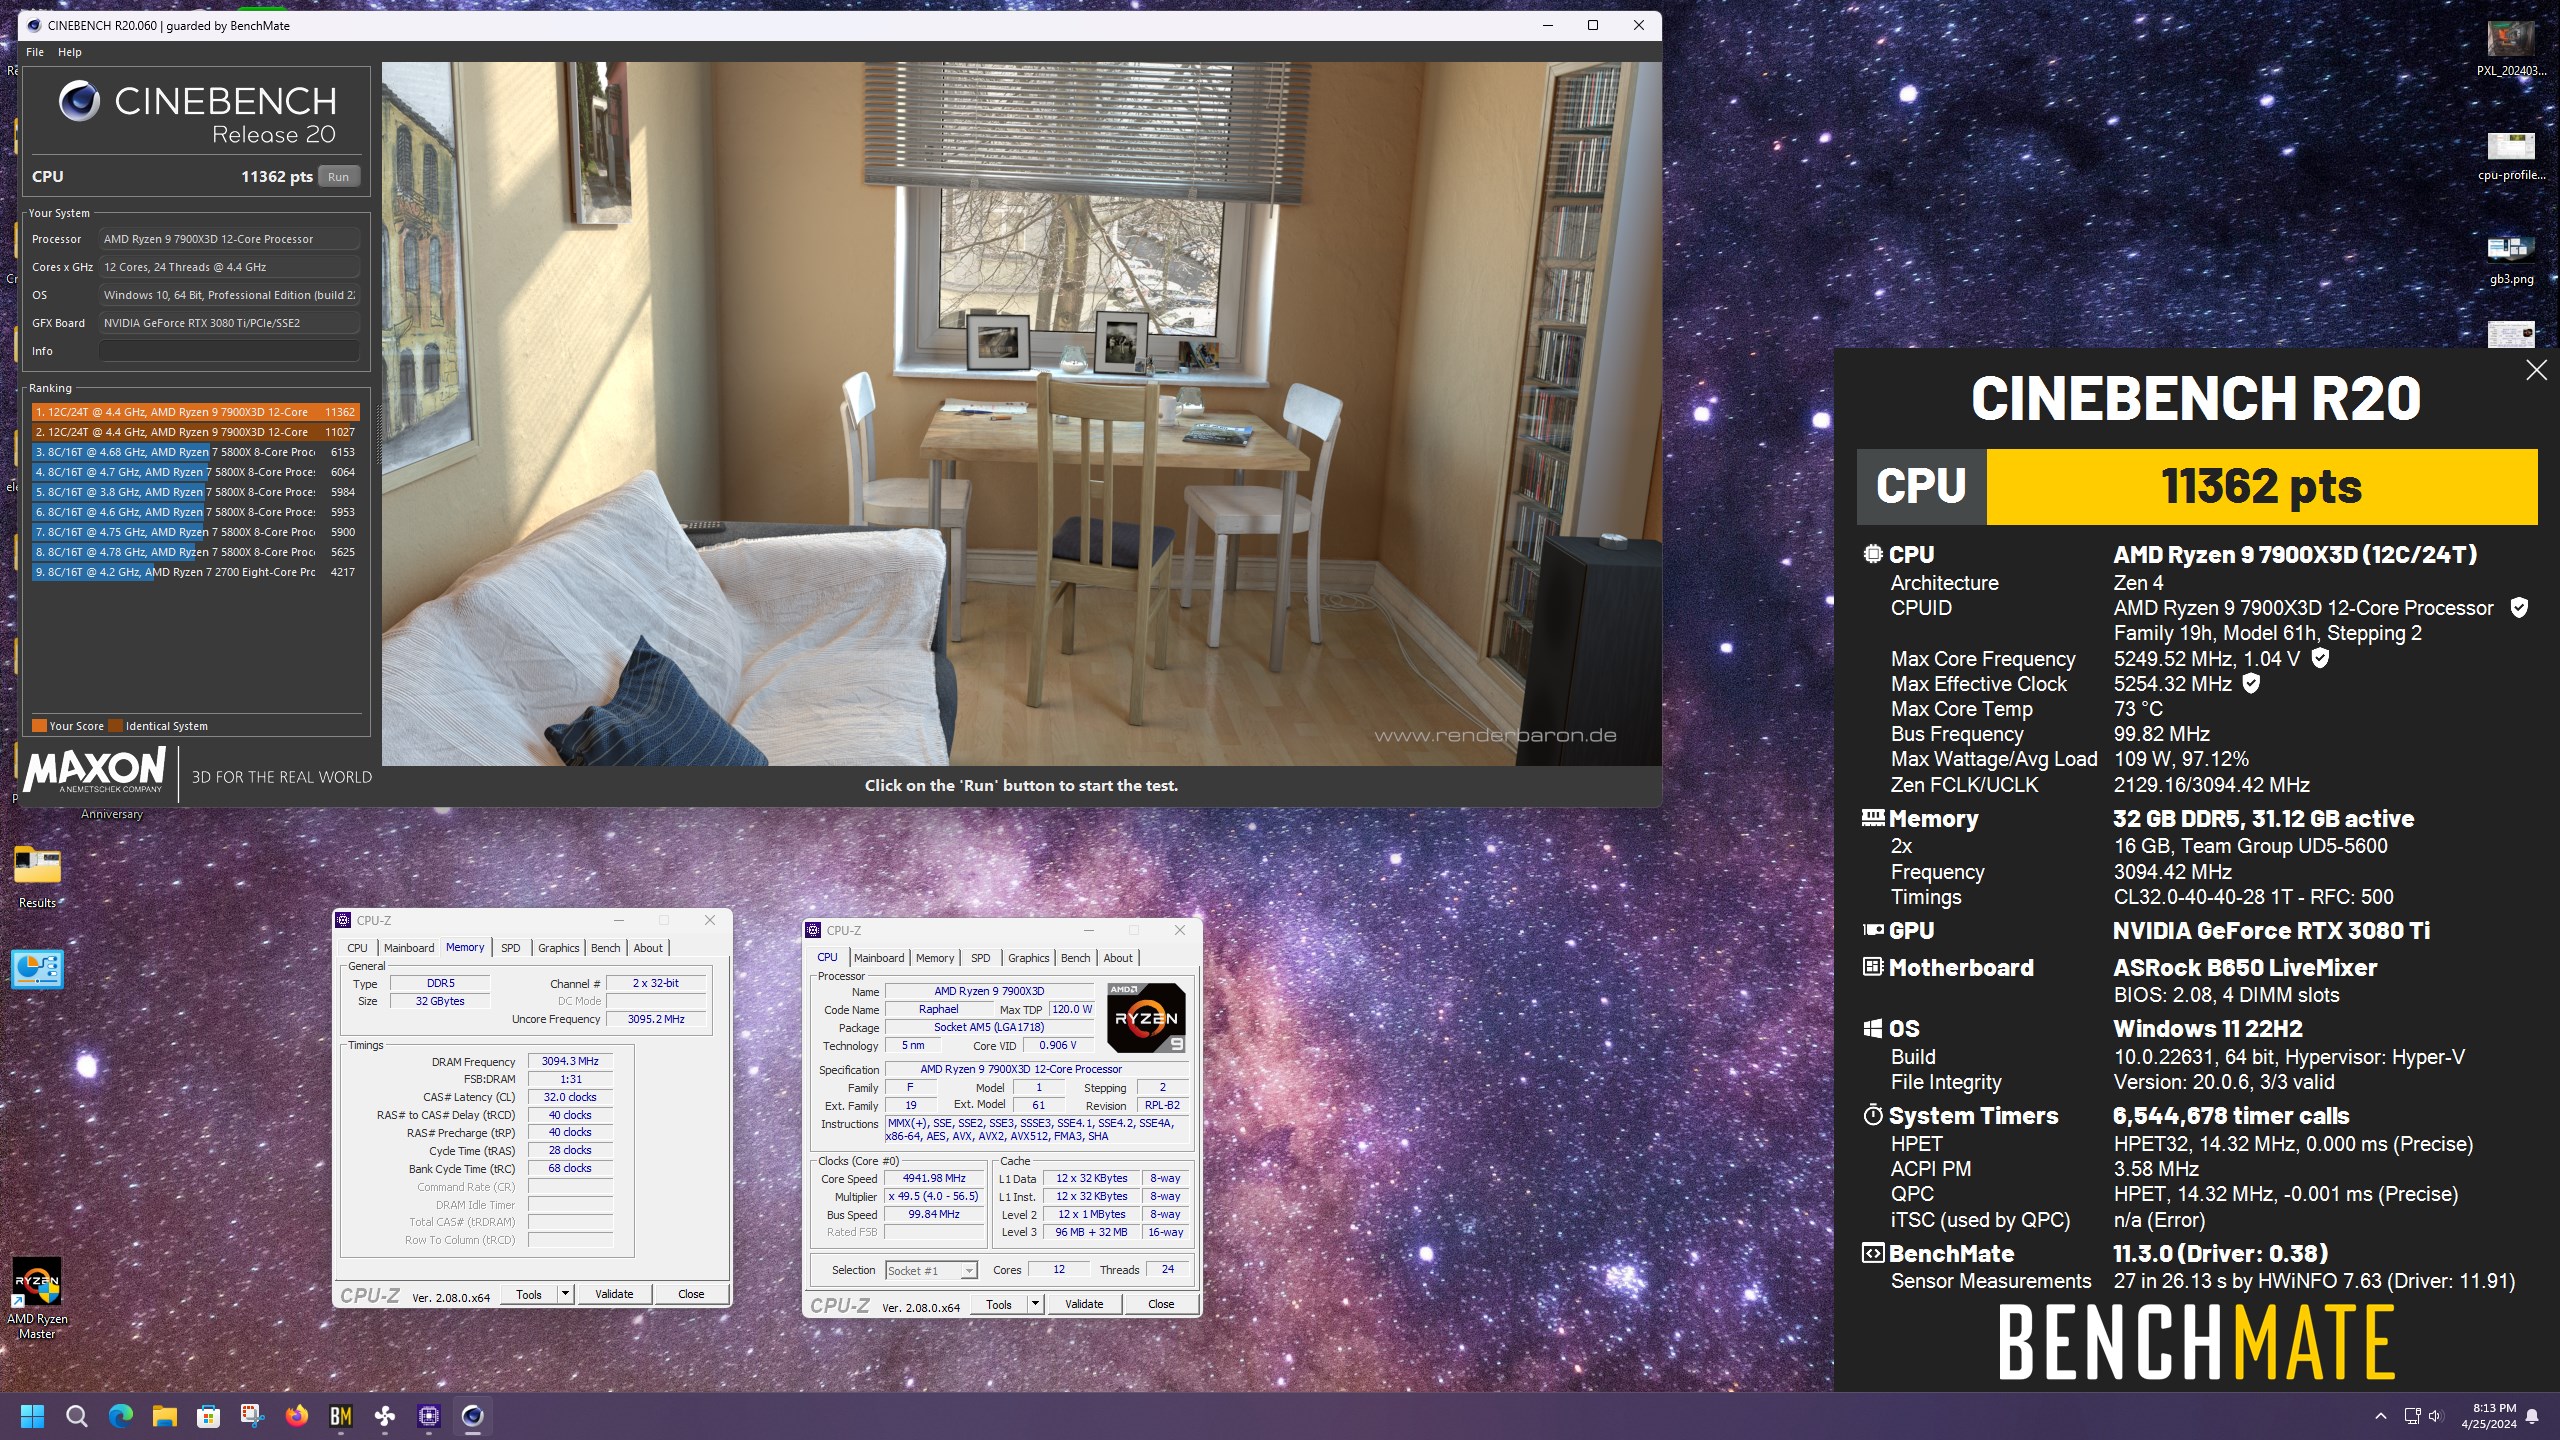
Task: Select AMD Ryzen Master desktop shortcut
Action: tap(37, 1298)
